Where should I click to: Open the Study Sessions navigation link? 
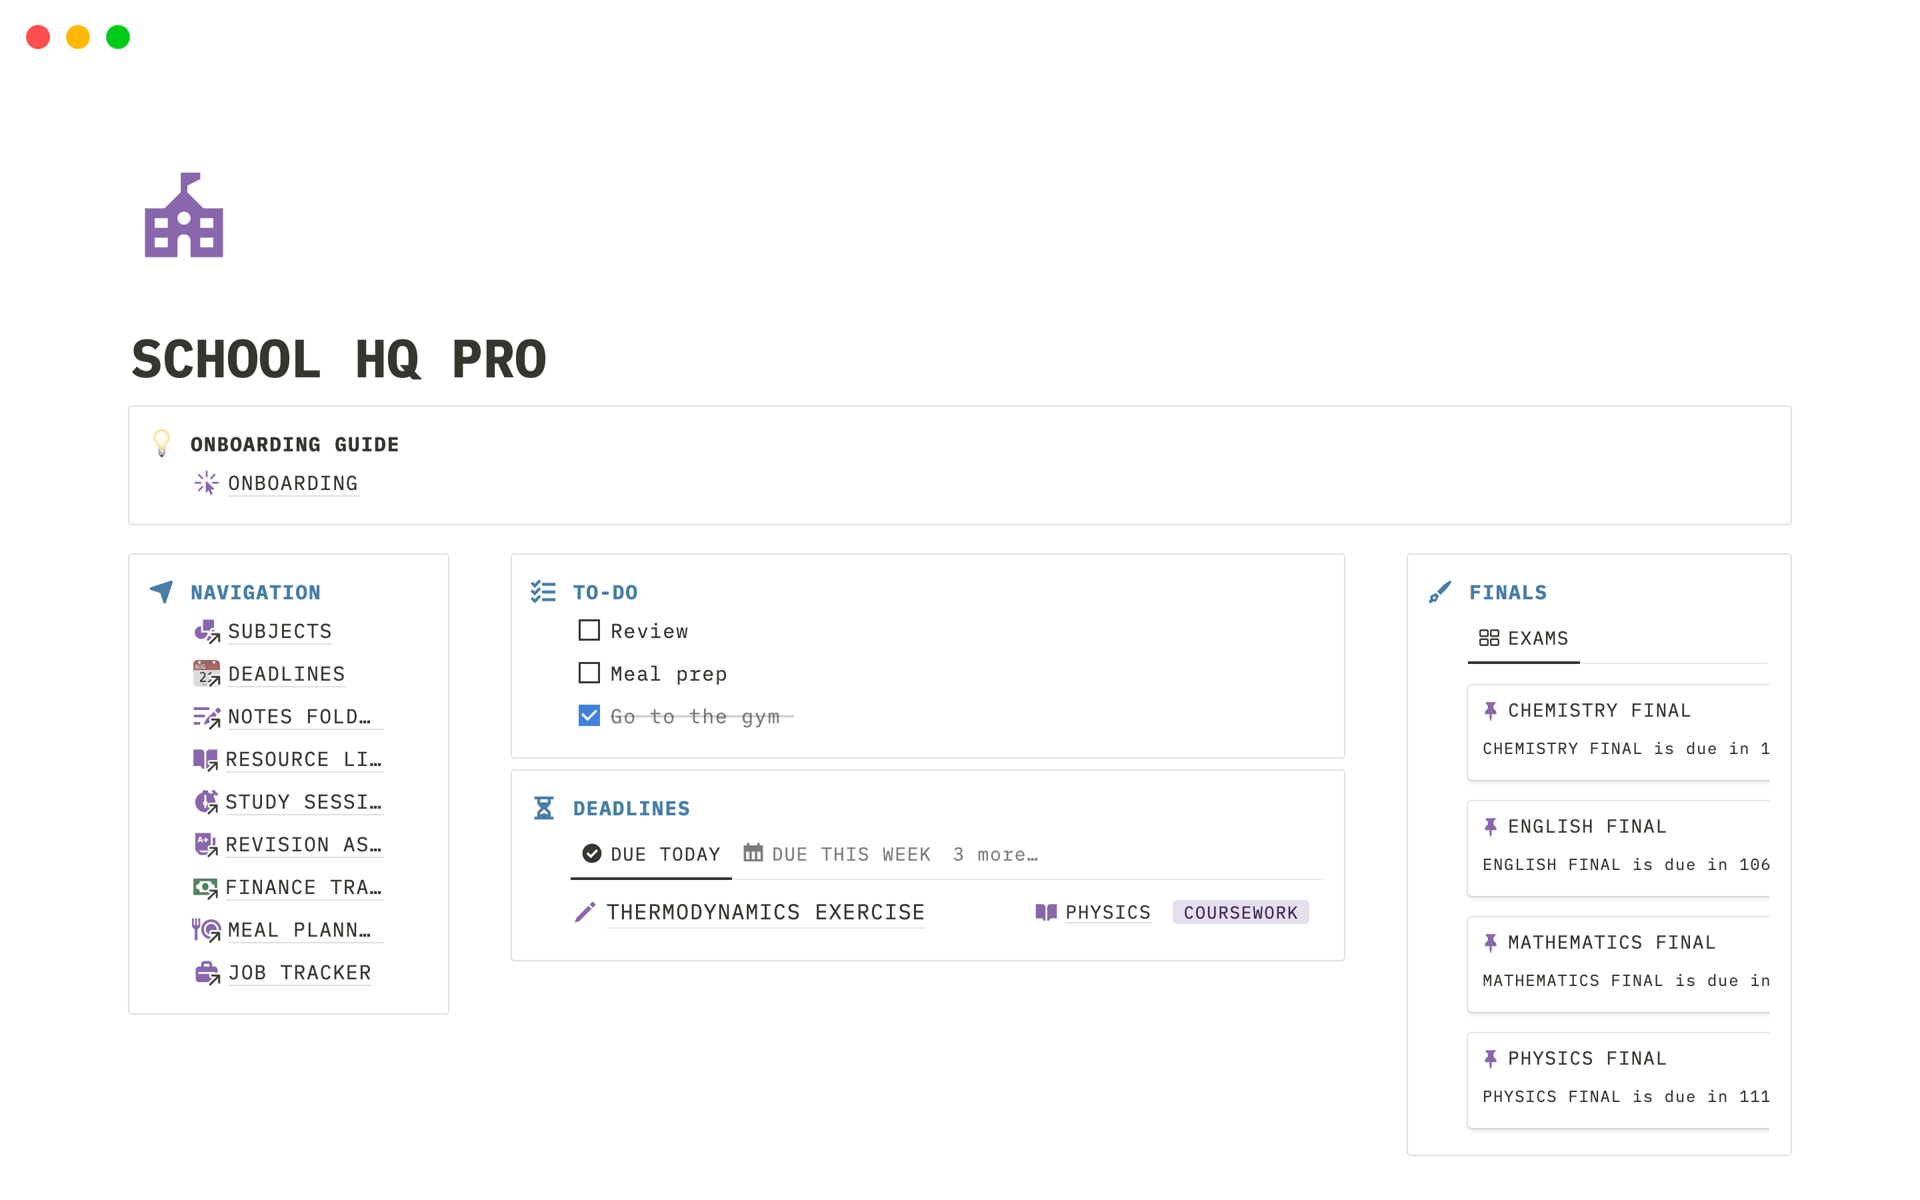point(302,802)
